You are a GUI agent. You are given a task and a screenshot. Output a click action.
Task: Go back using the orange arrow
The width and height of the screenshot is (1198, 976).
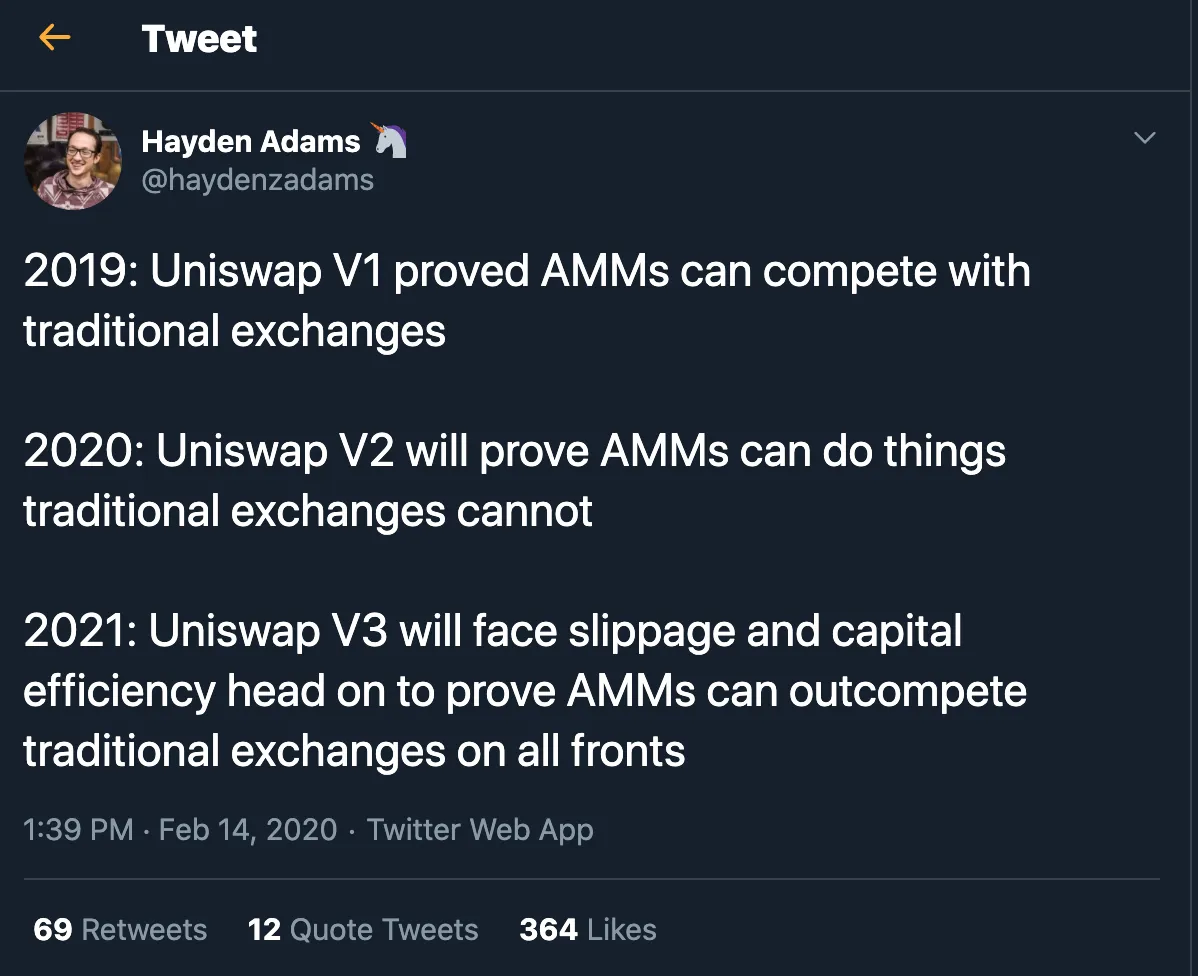54,37
